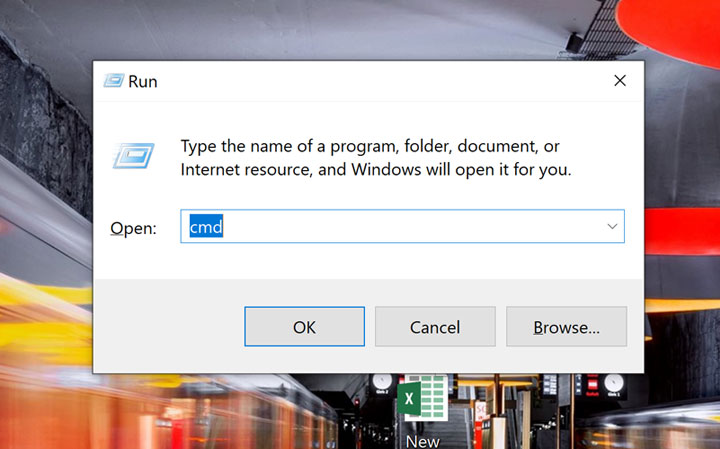Screen dimensions: 720x449
Task: Click the "Run" title text
Action: 143,82
